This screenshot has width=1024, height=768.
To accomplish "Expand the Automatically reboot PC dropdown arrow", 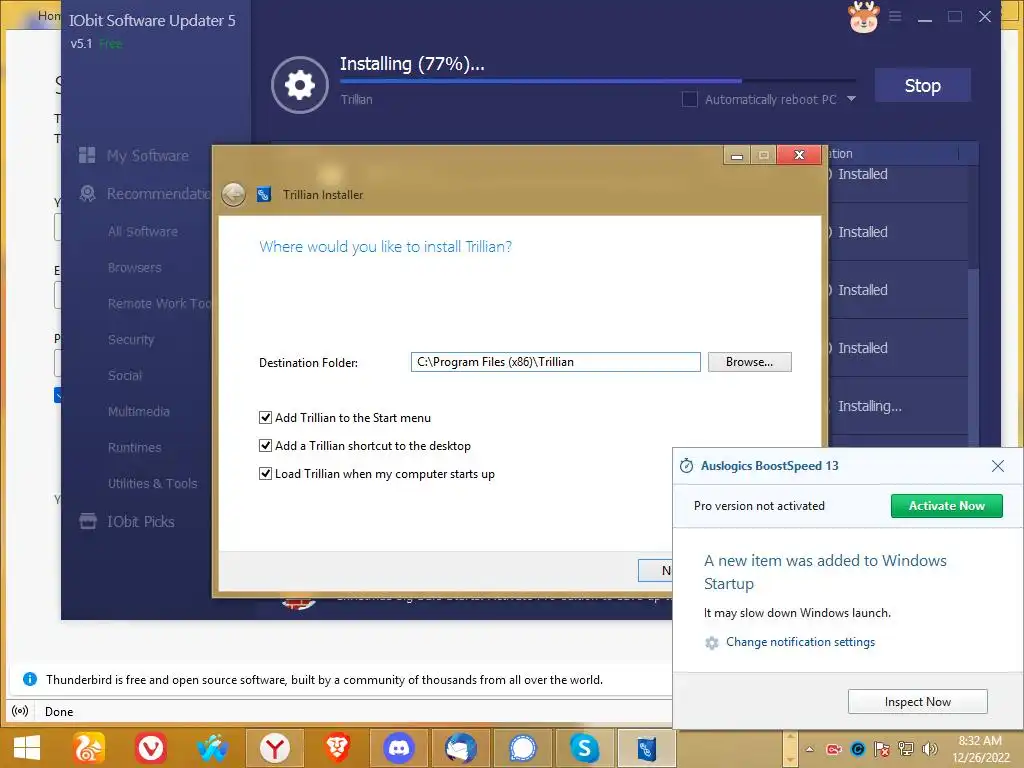I will [x=851, y=99].
